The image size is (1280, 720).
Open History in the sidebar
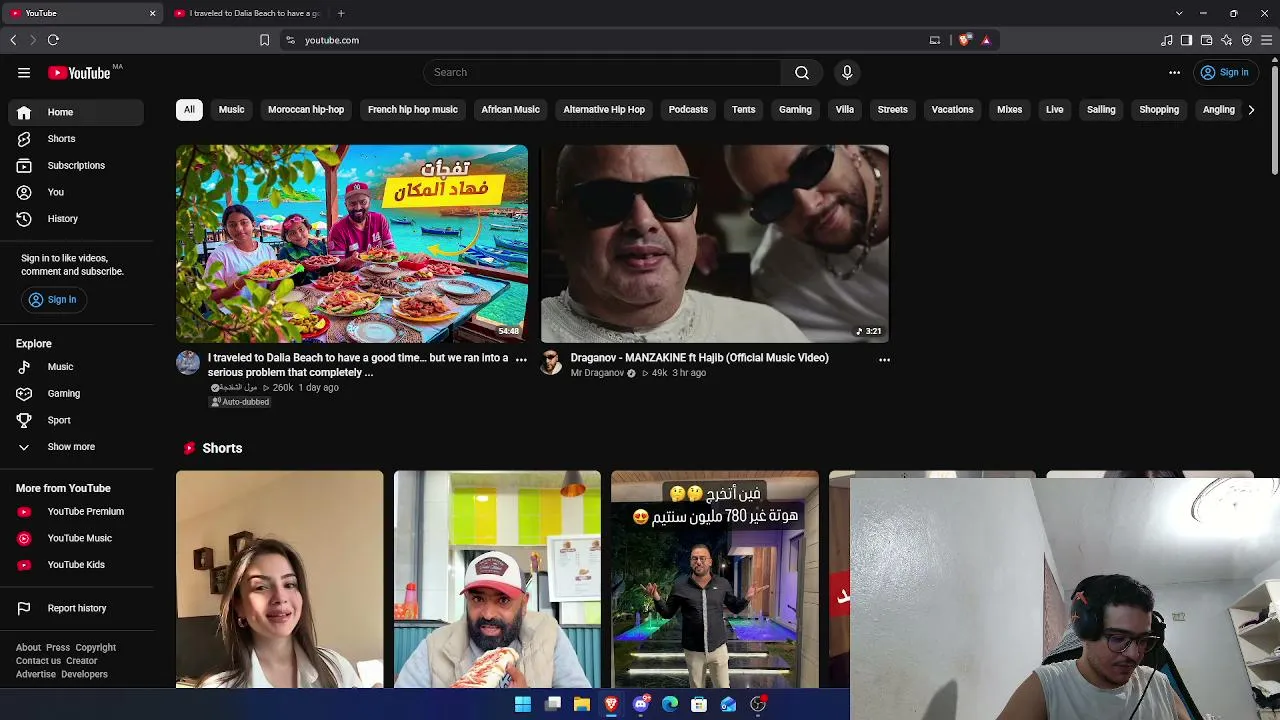point(76,219)
